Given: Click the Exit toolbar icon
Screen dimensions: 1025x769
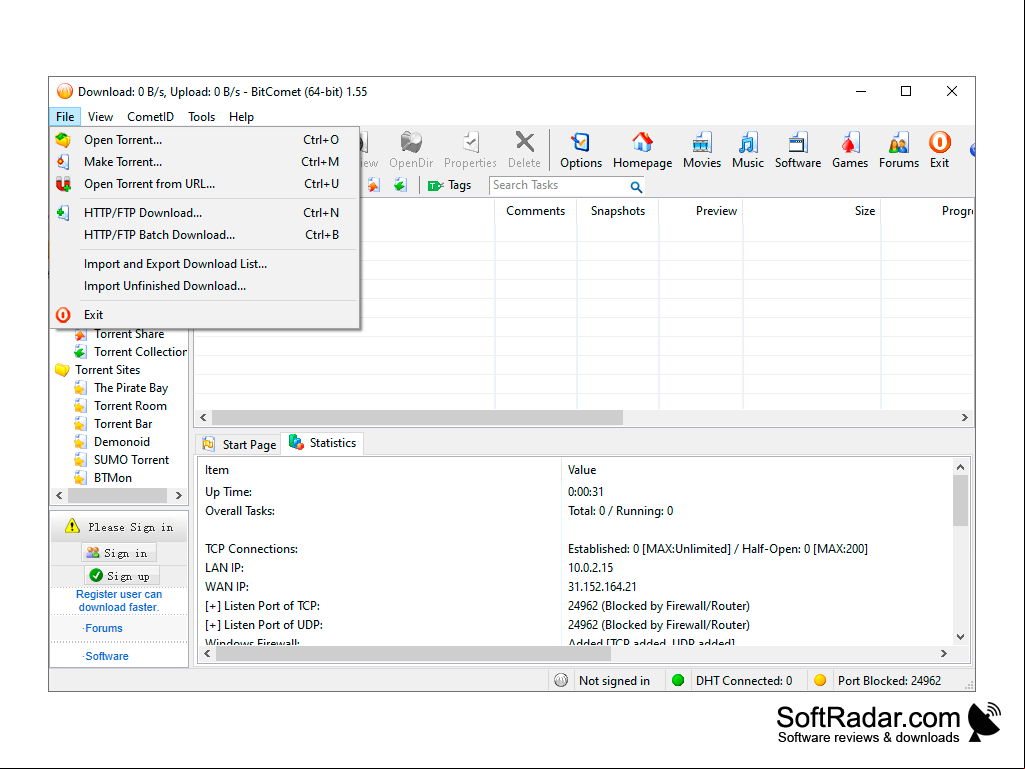Looking at the screenshot, I should tap(939, 150).
